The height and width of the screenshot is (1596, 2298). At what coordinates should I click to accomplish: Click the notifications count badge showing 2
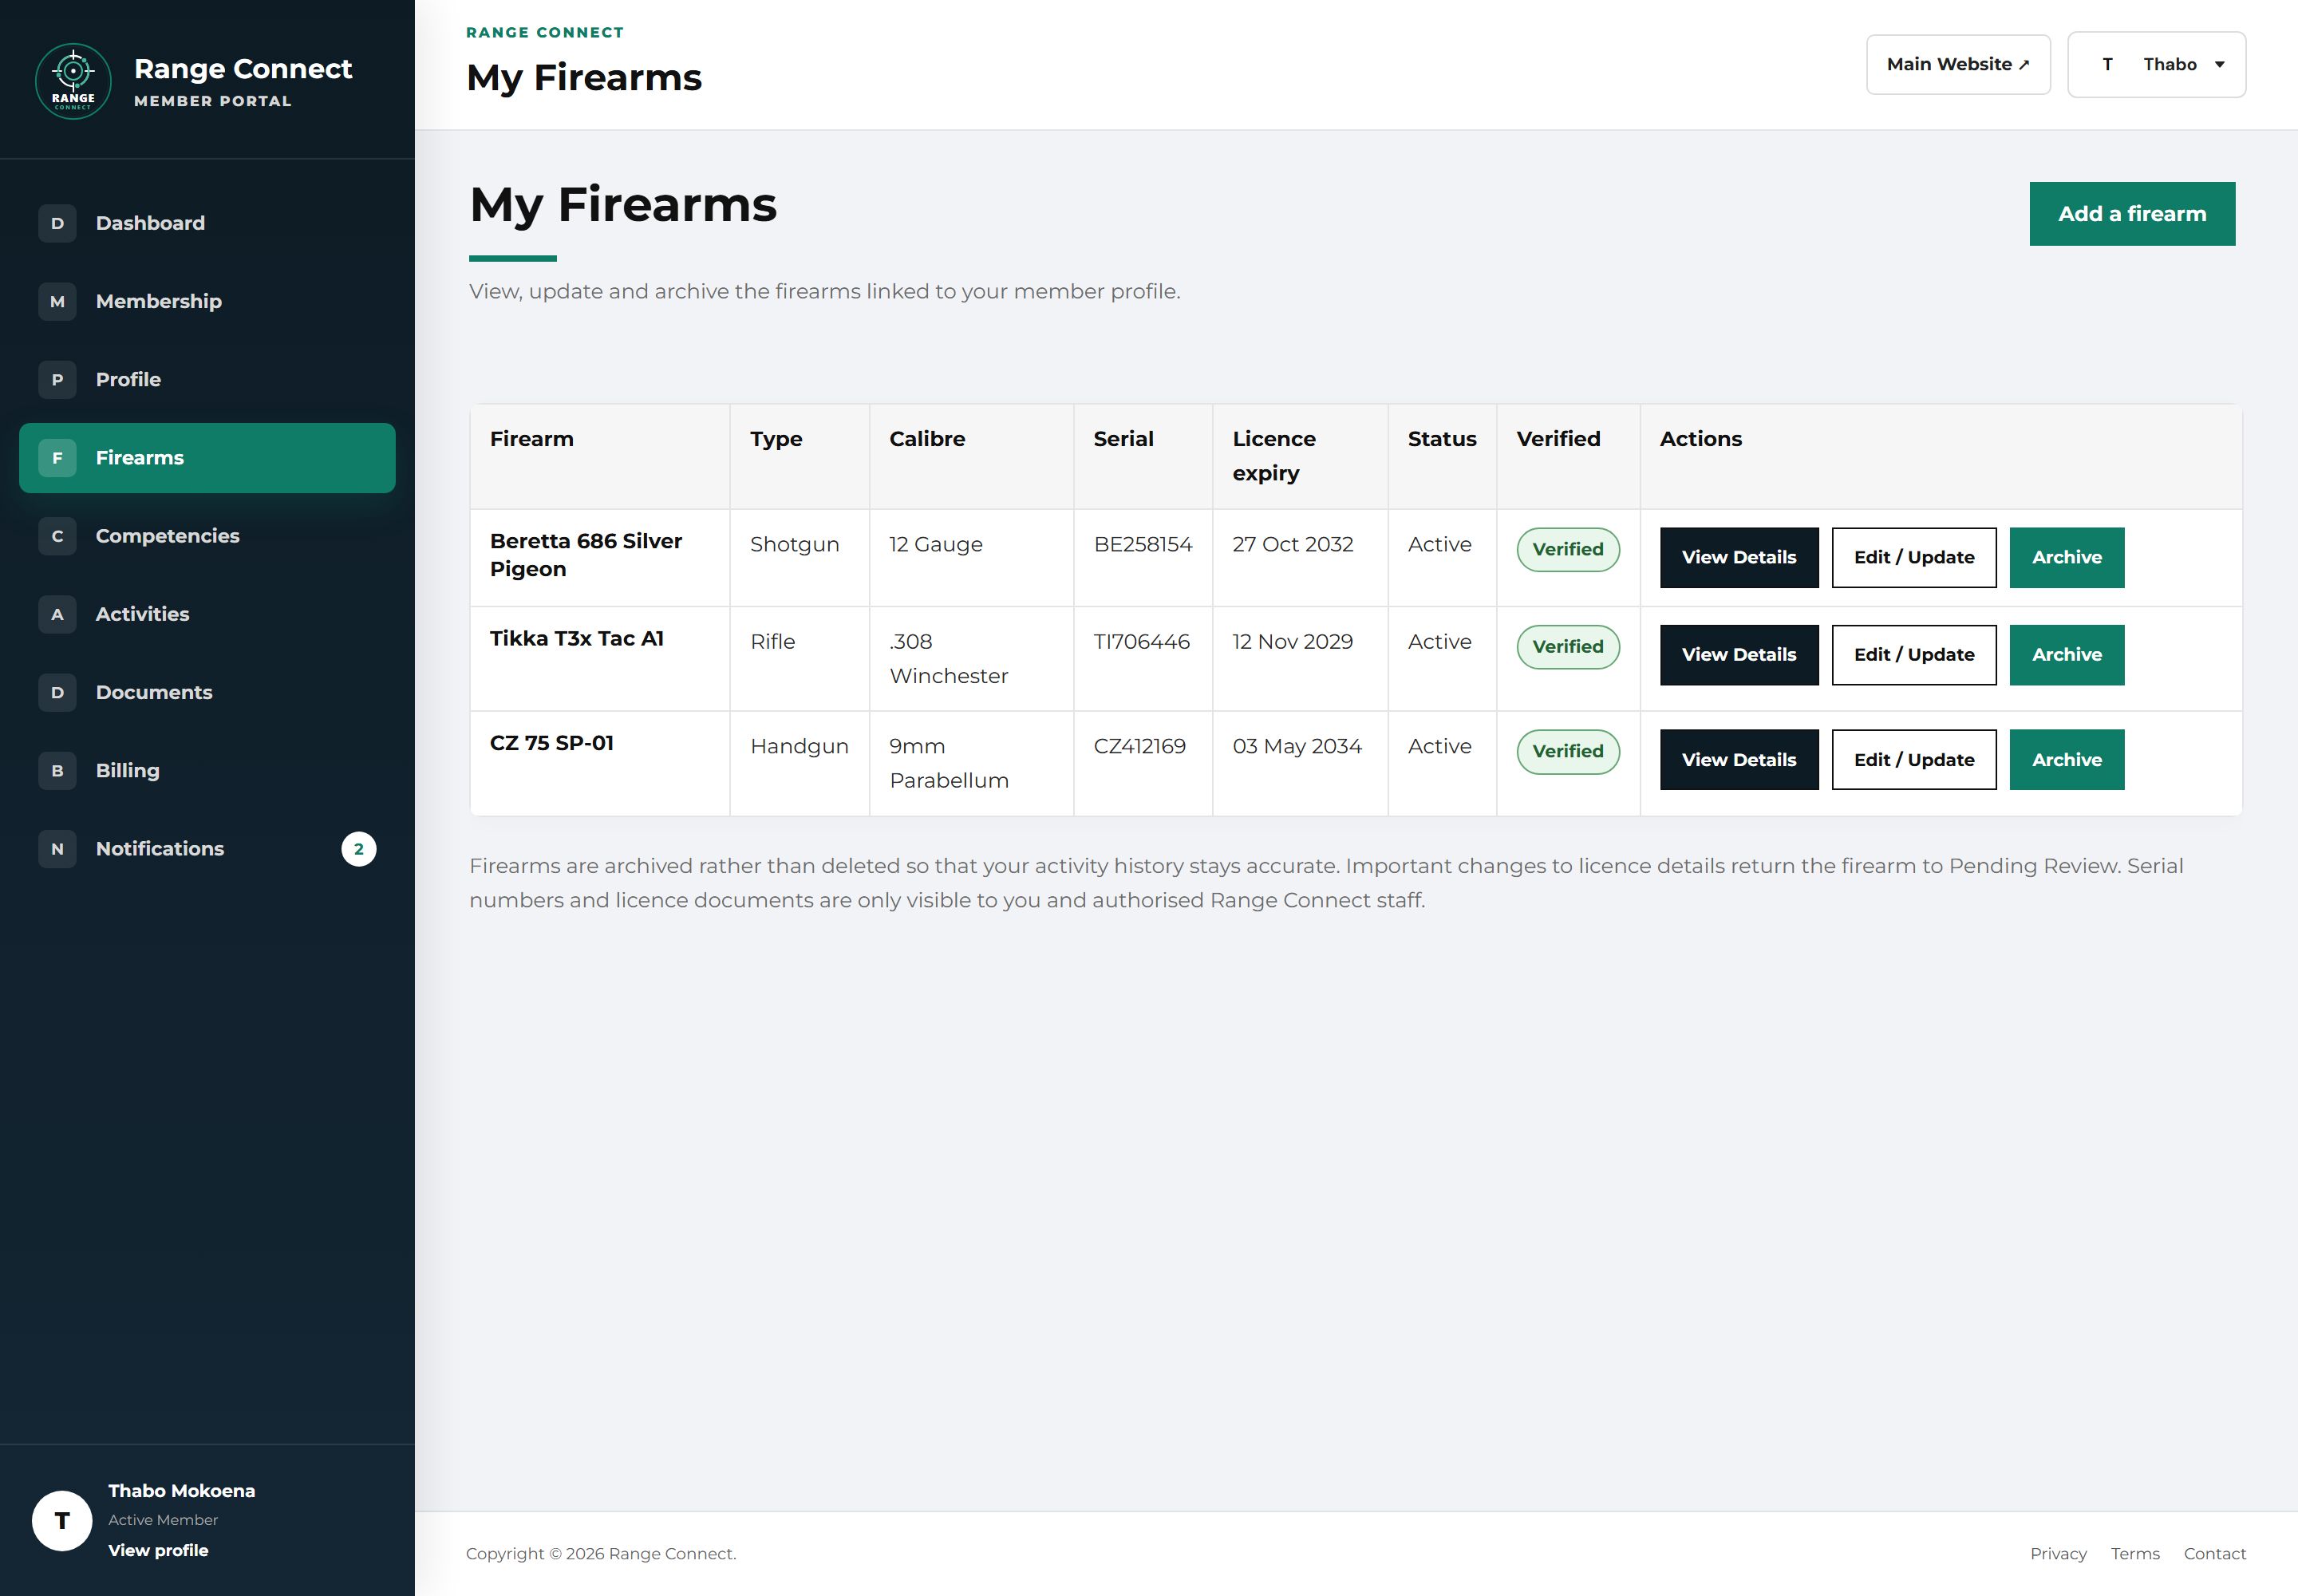coord(359,849)
